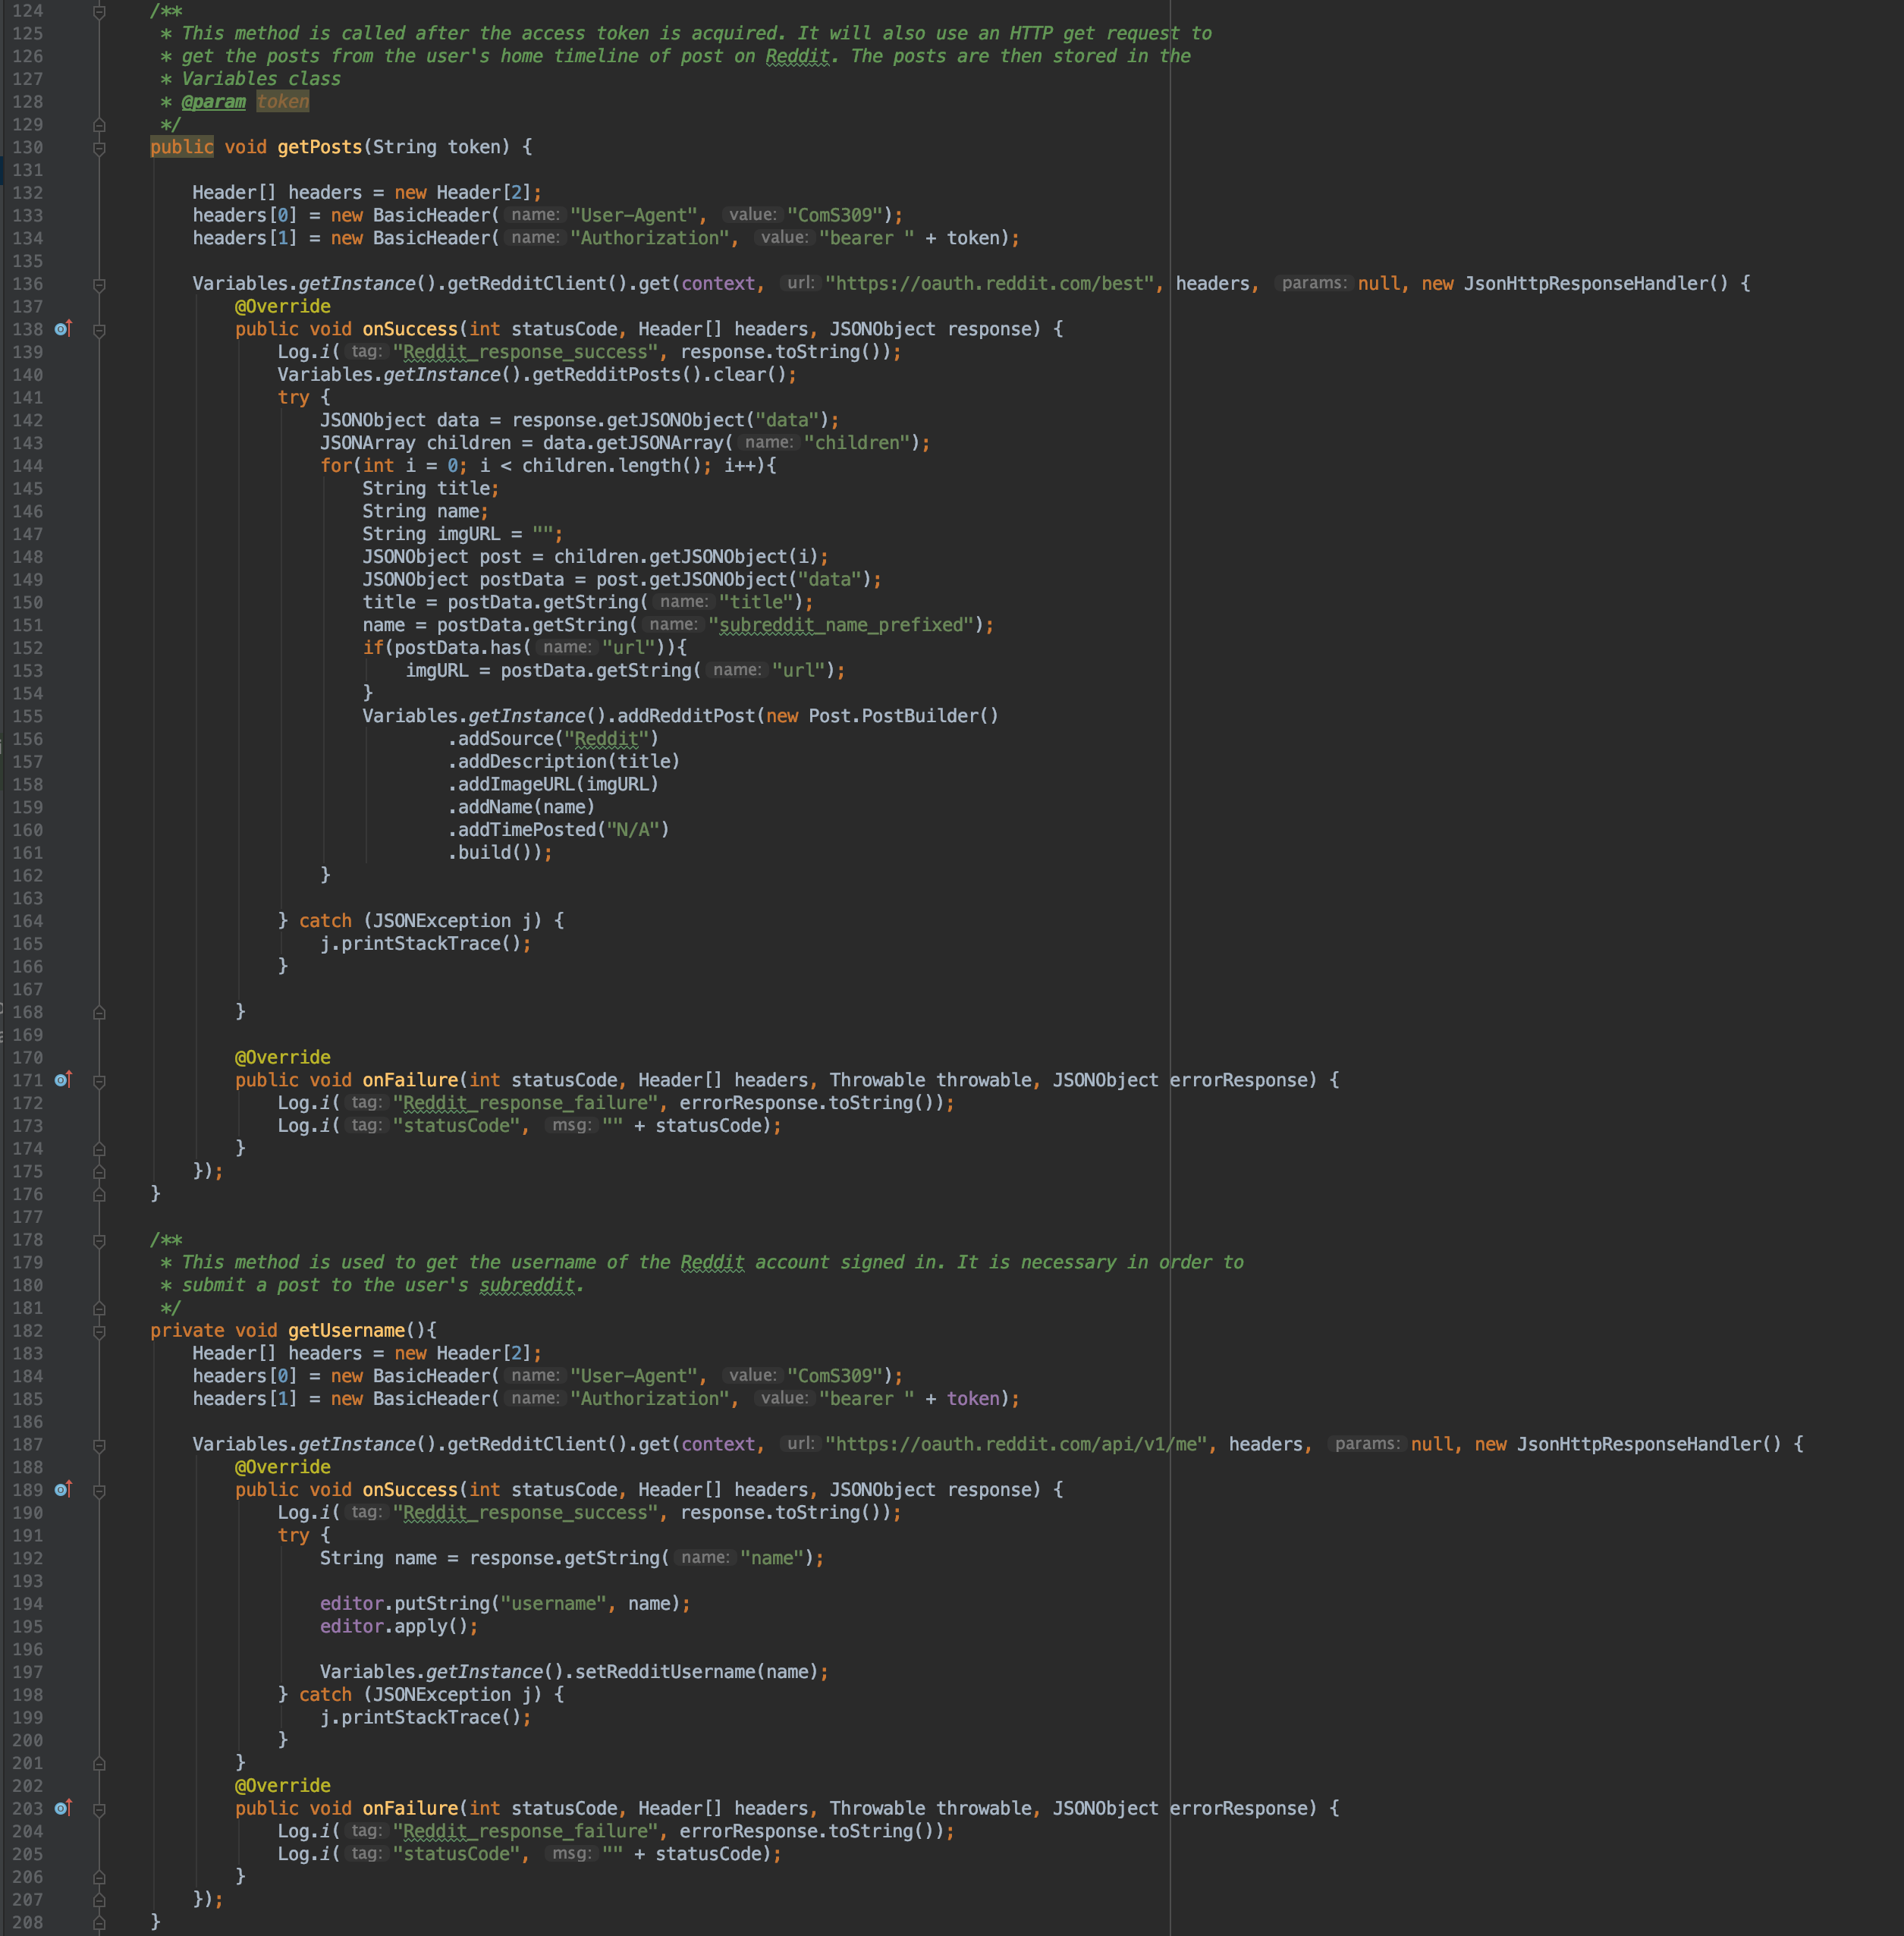Click the @Override annotation on line 202

coord(283,1785)
